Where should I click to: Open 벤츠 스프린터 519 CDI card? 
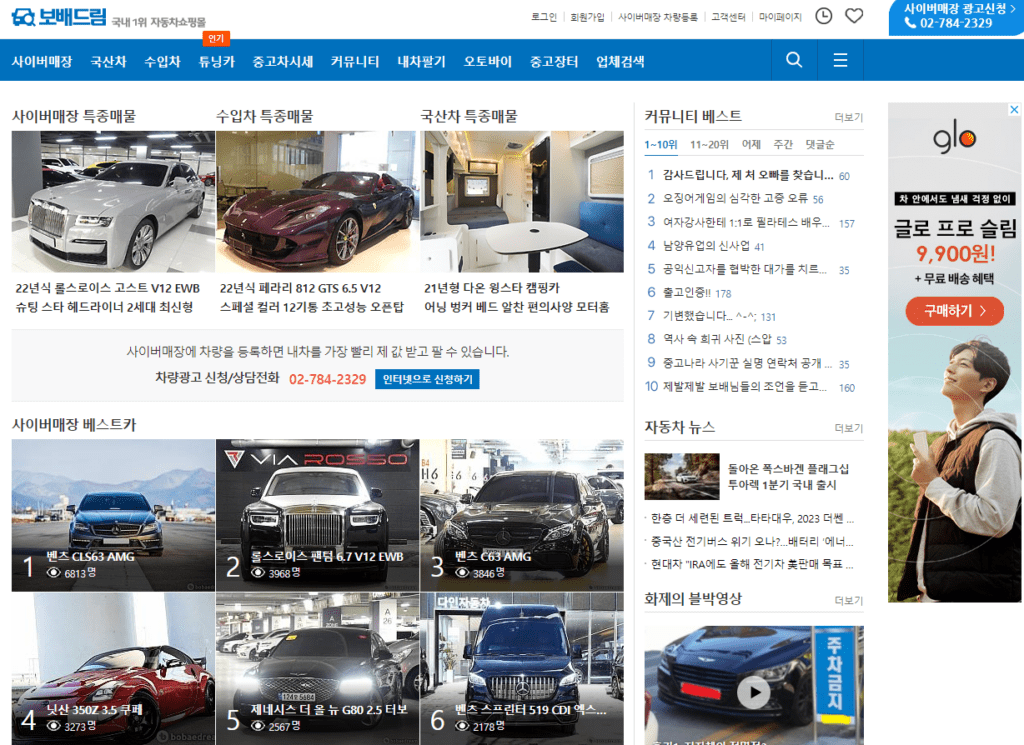point(522,669)
